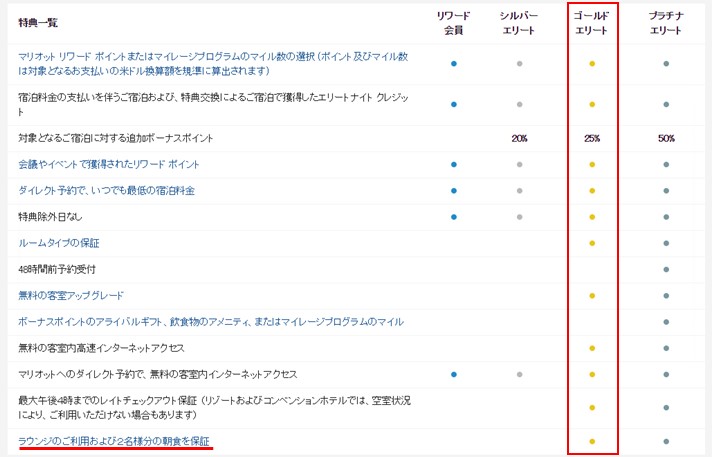Click the 50% platinum bonus value
The image size is (712, 457).
pyautogui.click(x=666, y=138)
